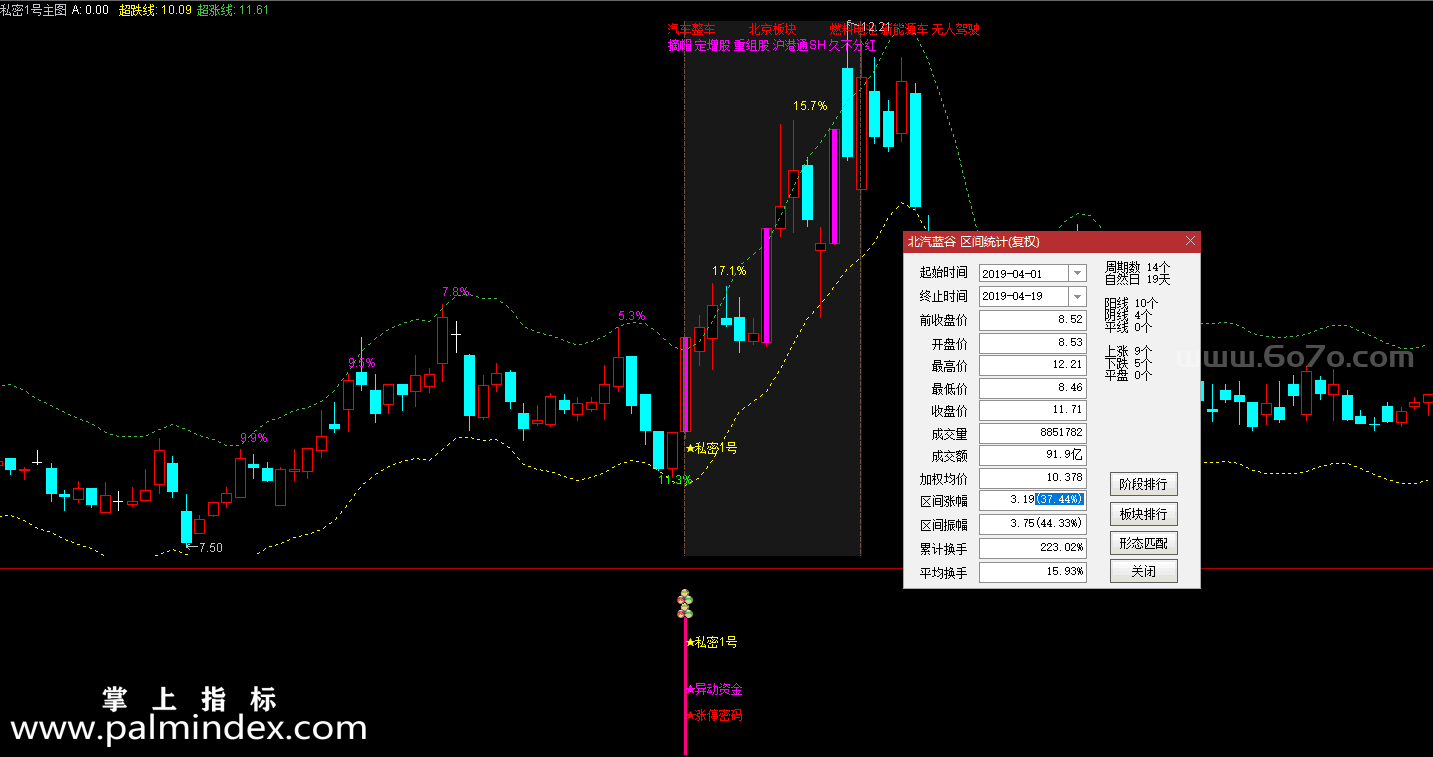Click the 累计换手 field showing 223.02%
This screenshot has width=1433, height=757.
click(1032, 548)
